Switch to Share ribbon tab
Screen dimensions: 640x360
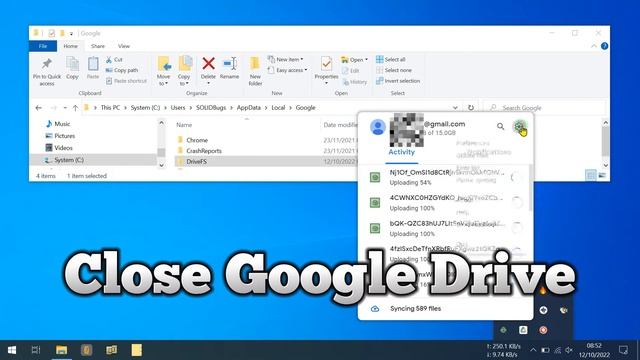click(98, 46)
